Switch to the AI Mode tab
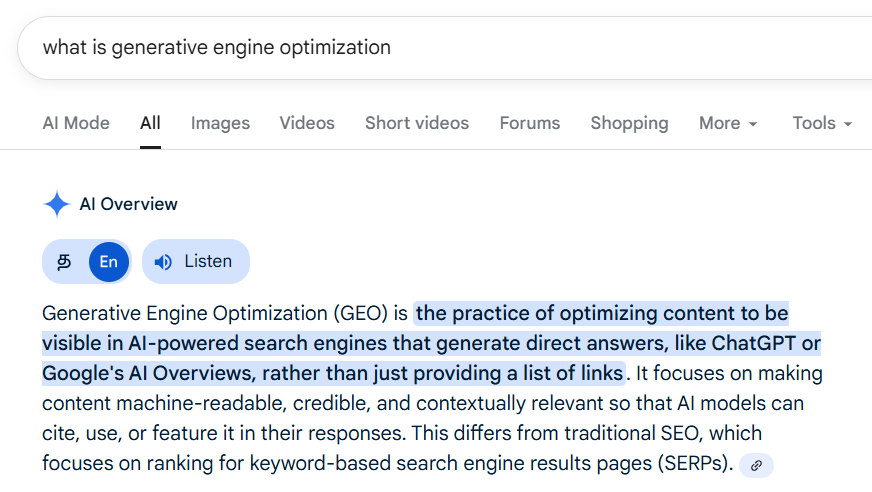 (x=76, y=123)
